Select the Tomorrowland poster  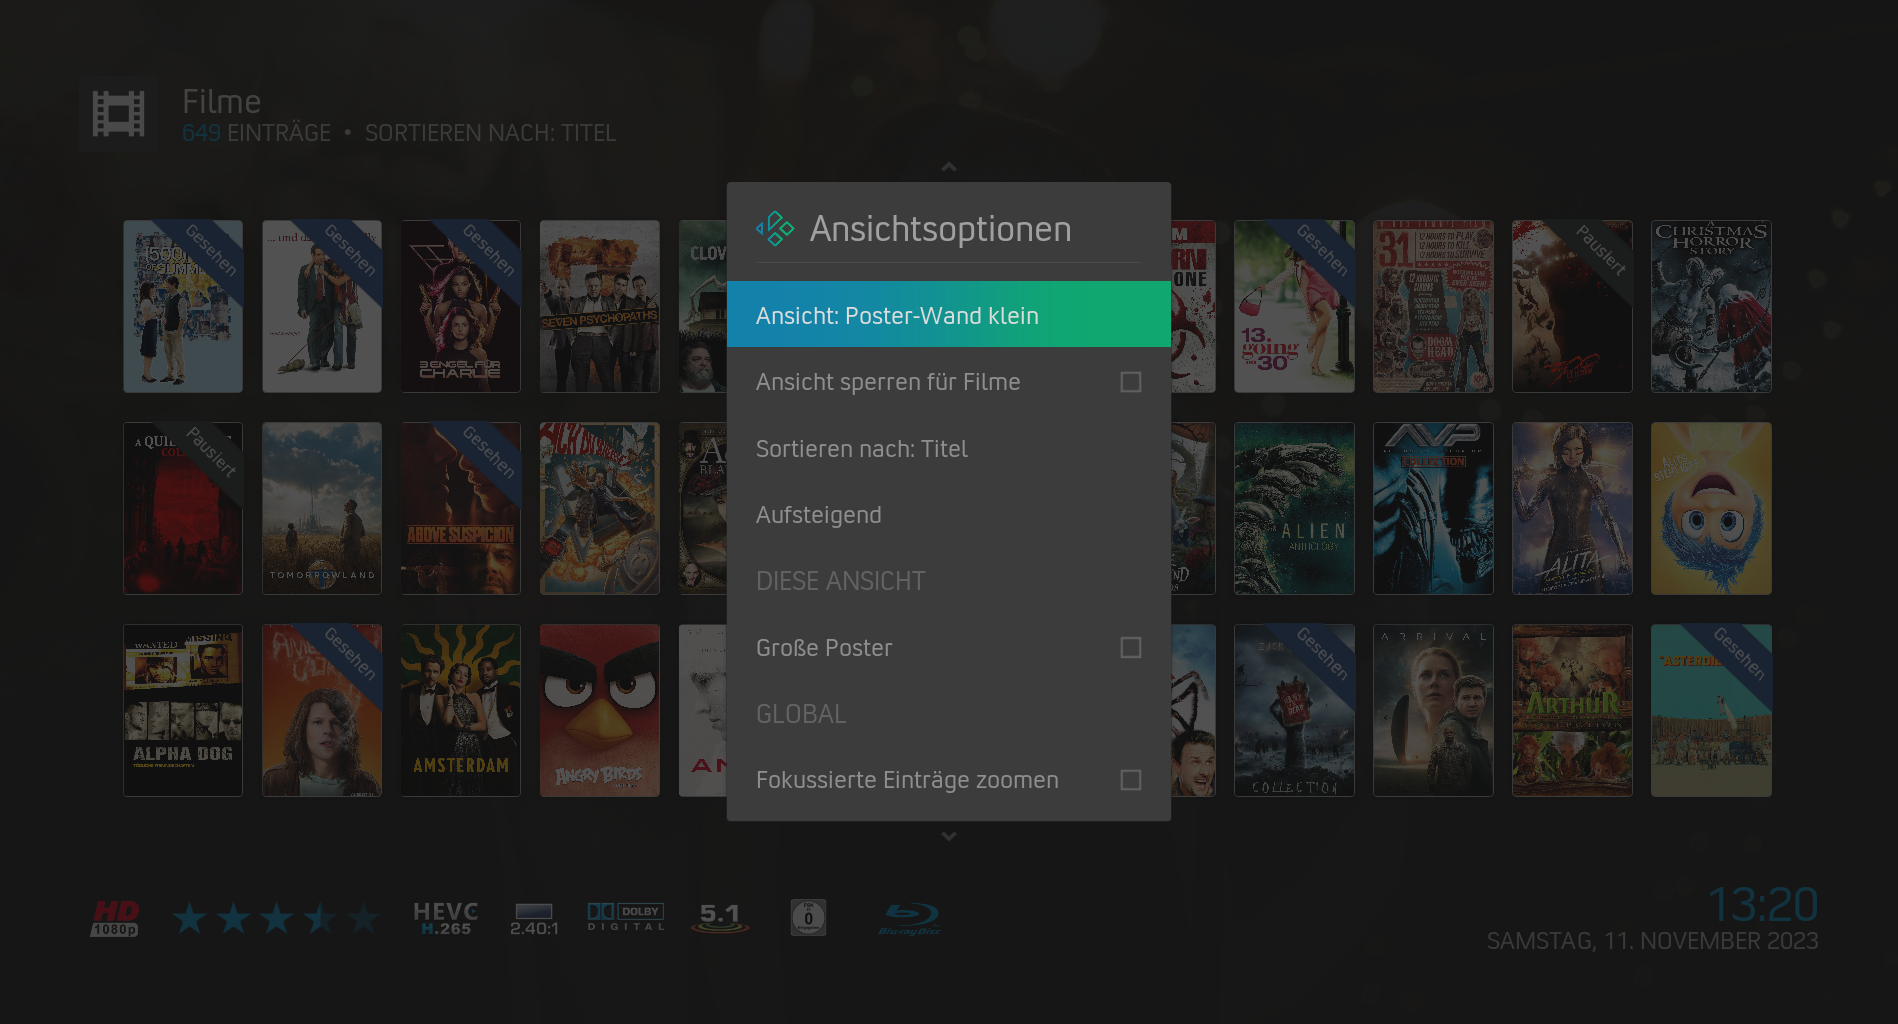322,508
